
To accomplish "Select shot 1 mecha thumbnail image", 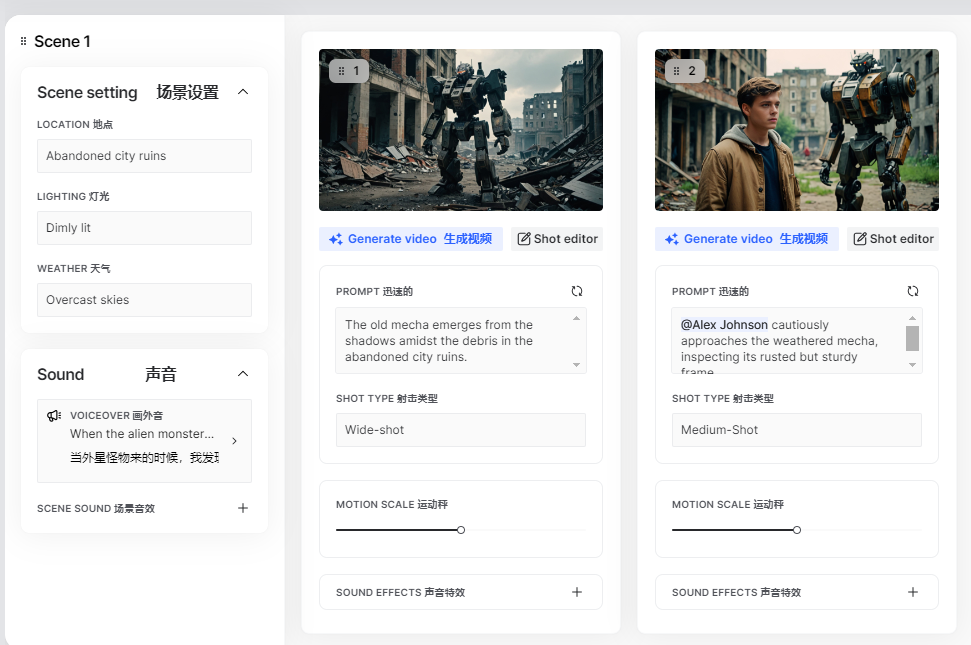I will point(461,130).
